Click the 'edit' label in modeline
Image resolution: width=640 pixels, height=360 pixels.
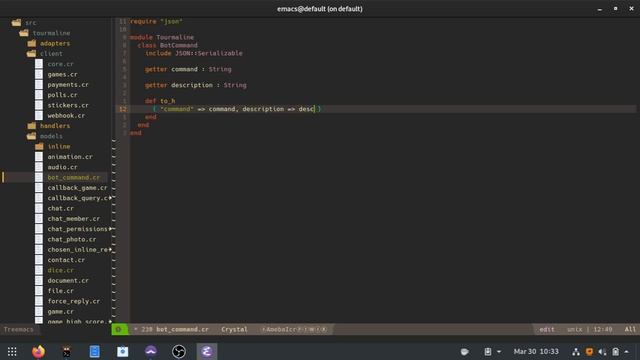547,329
